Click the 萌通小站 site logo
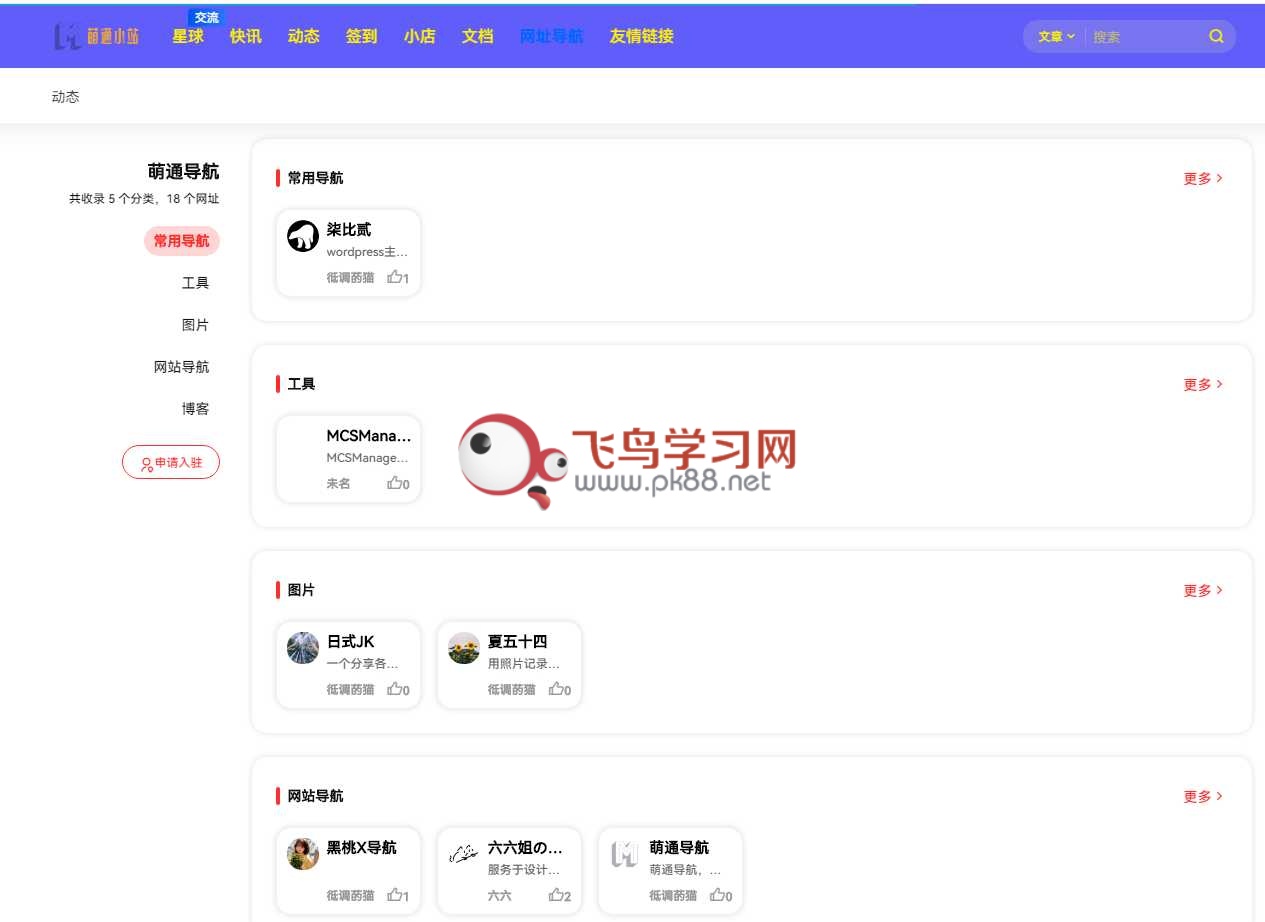Screen dimensions: 1265x922 [97, 37]
